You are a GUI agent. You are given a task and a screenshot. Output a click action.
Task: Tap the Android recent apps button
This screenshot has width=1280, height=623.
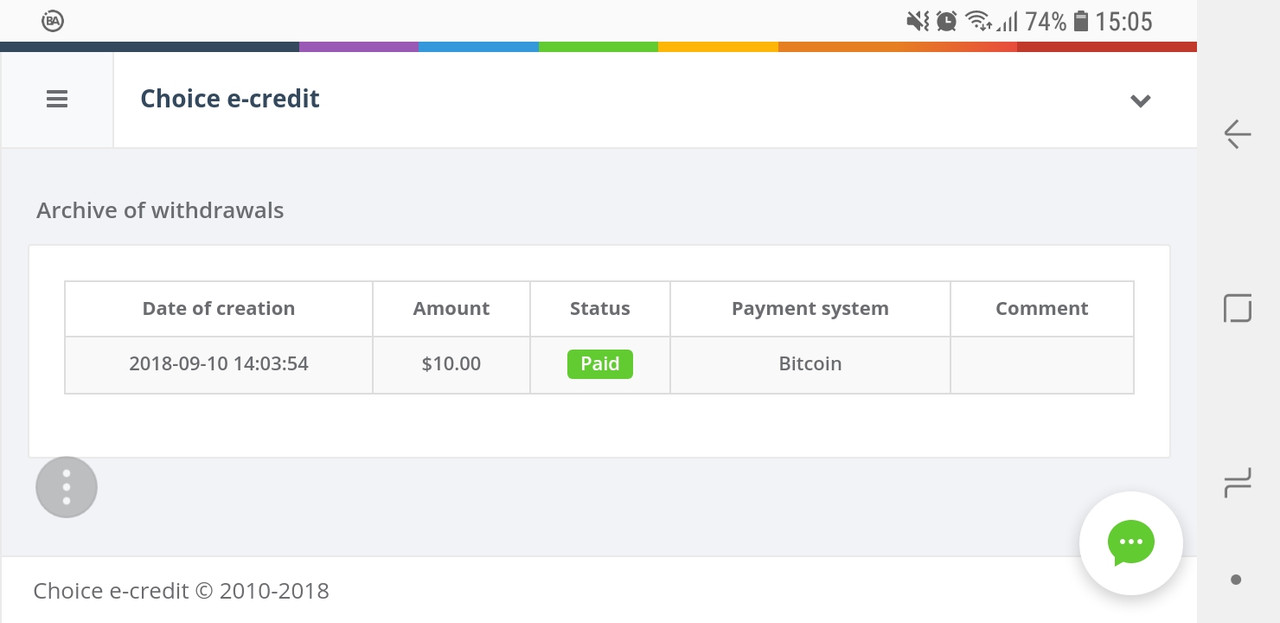(x=1237, y=484)
